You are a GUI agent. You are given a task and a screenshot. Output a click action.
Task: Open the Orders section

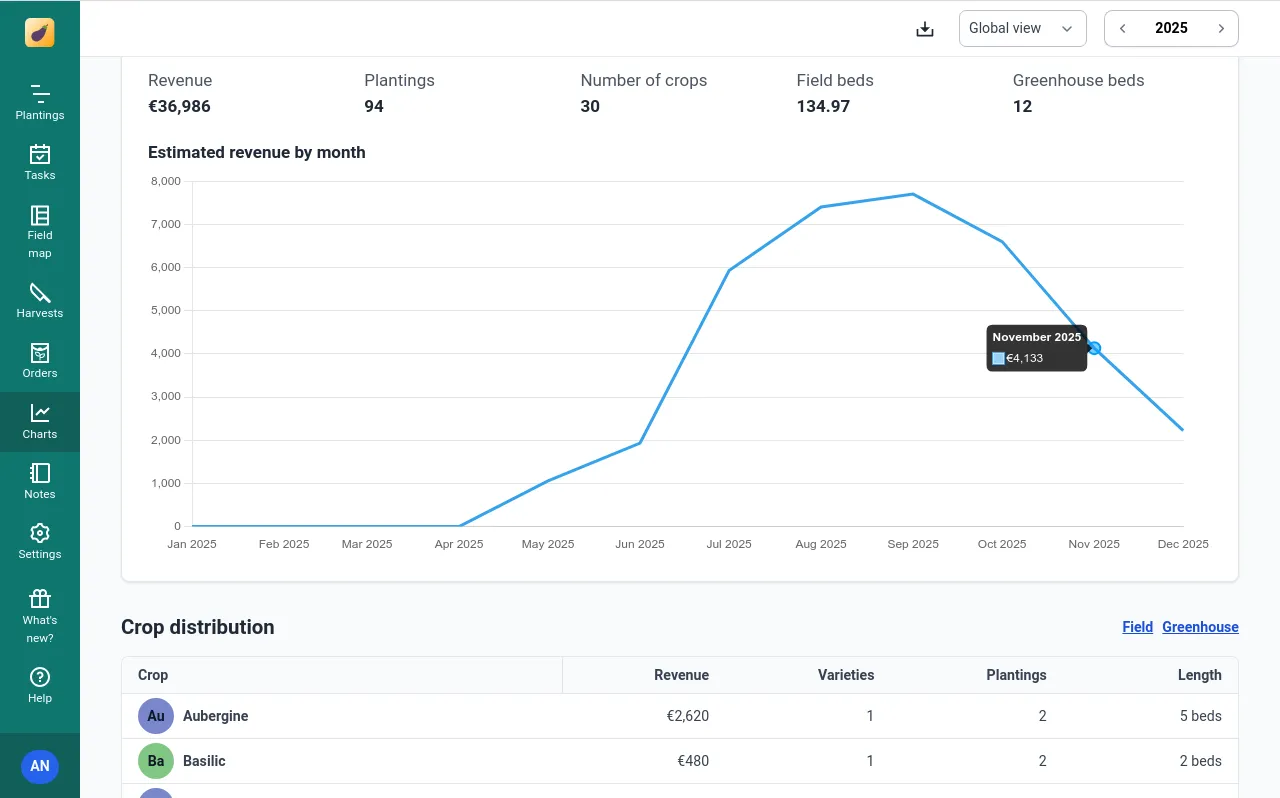(39, 360)
